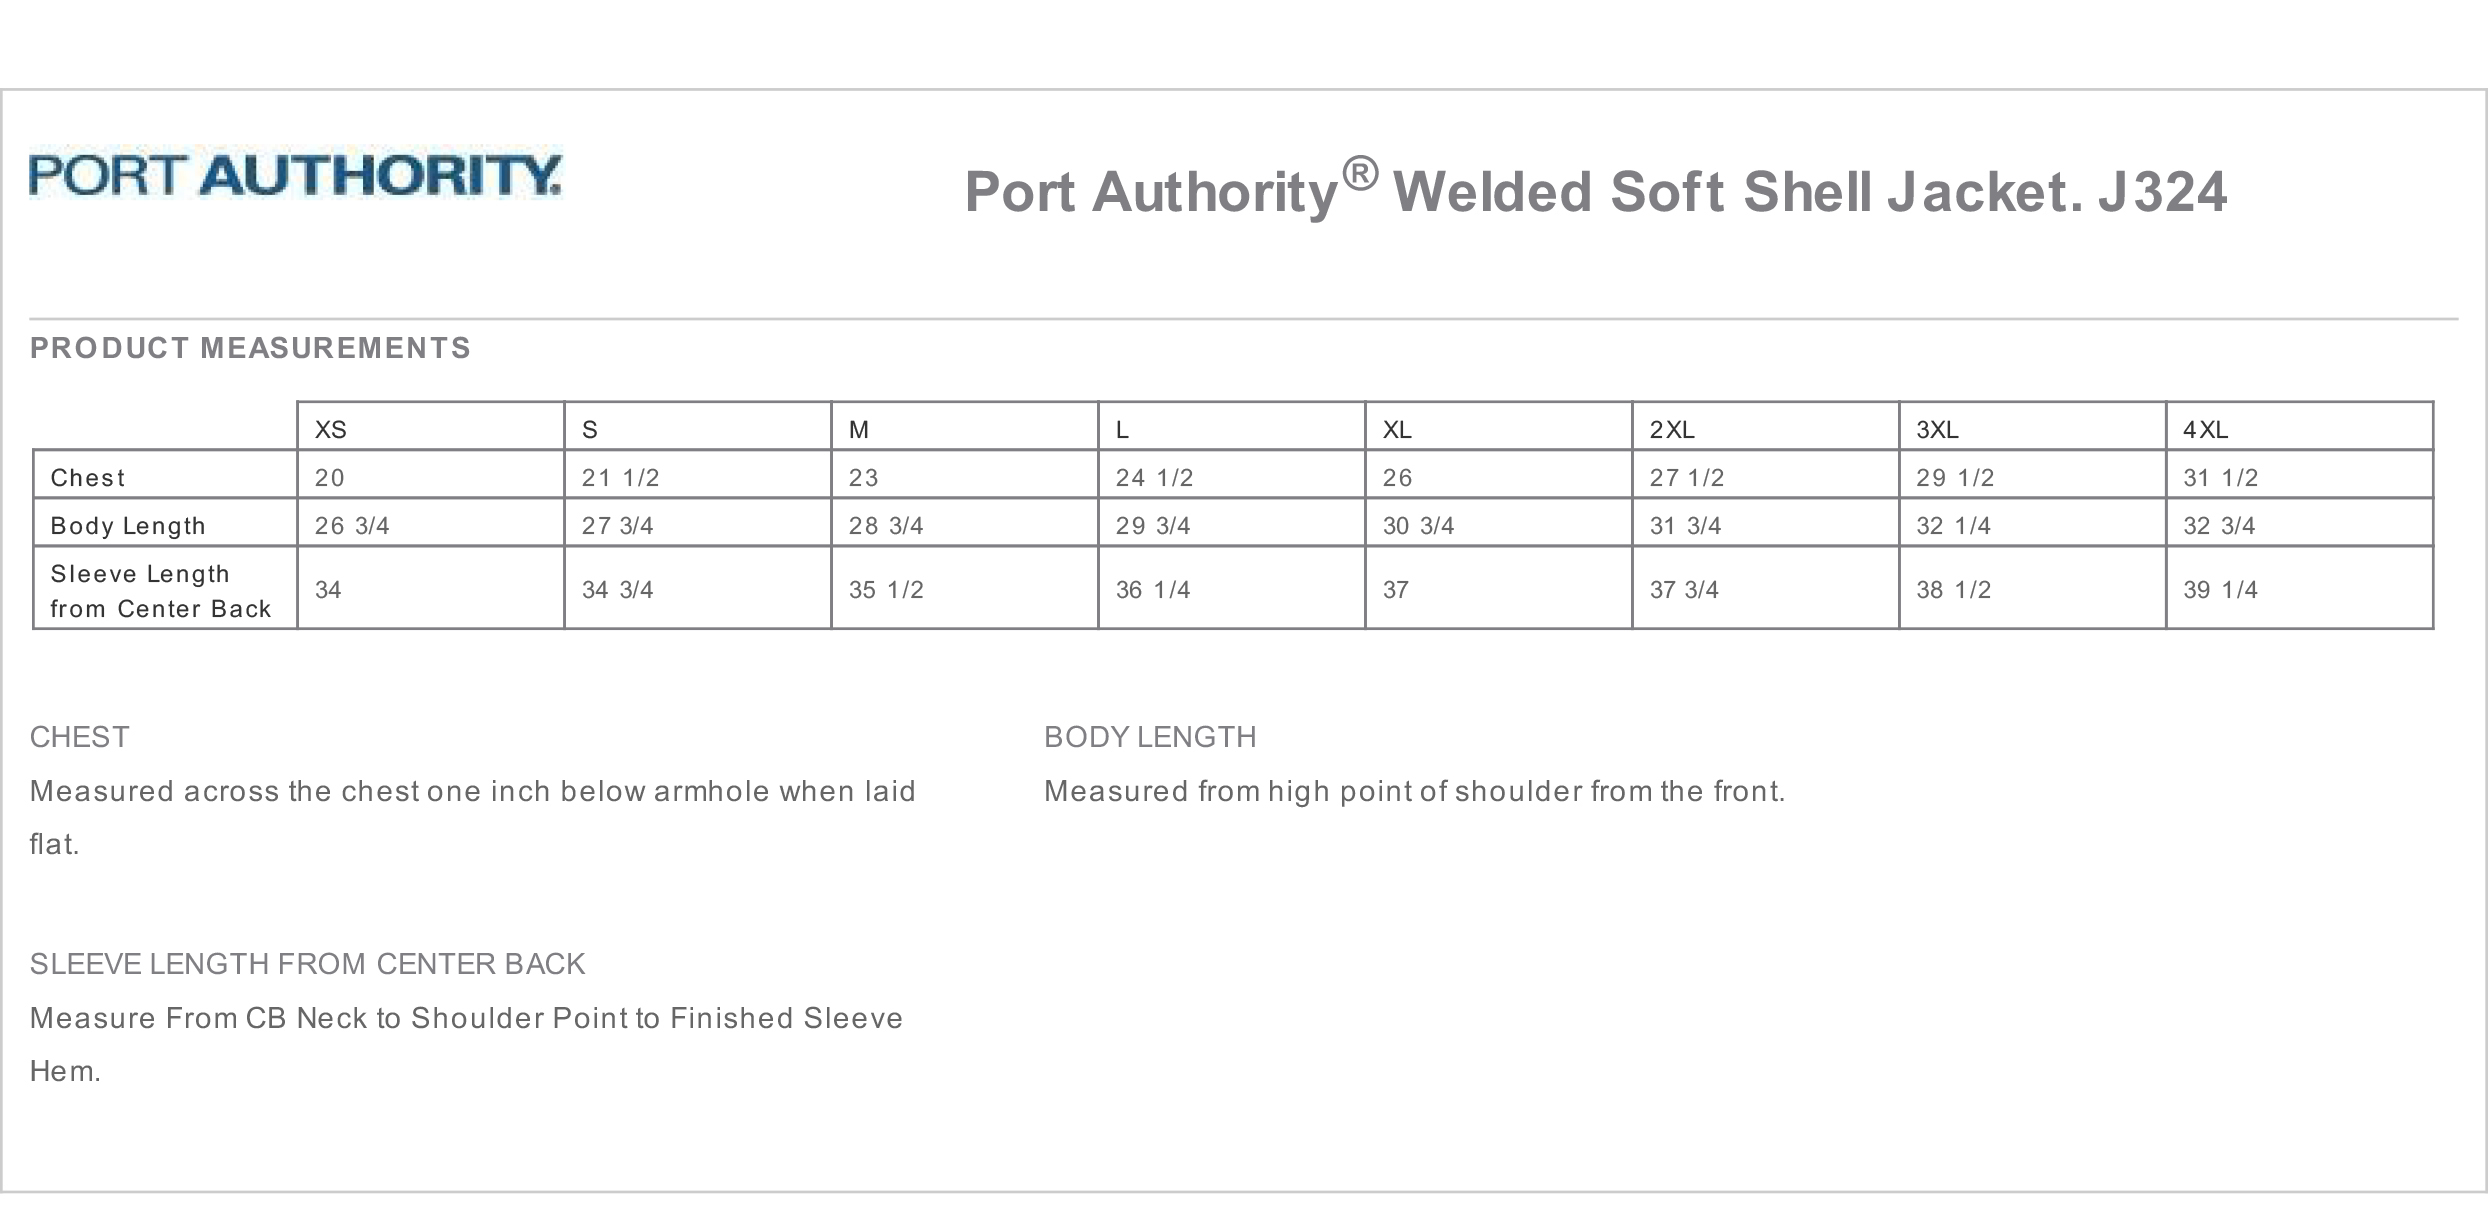Screen dimensions: 2488x1220
Task: Select the 2XL size column header
Action: click(x=1672, y=430)
